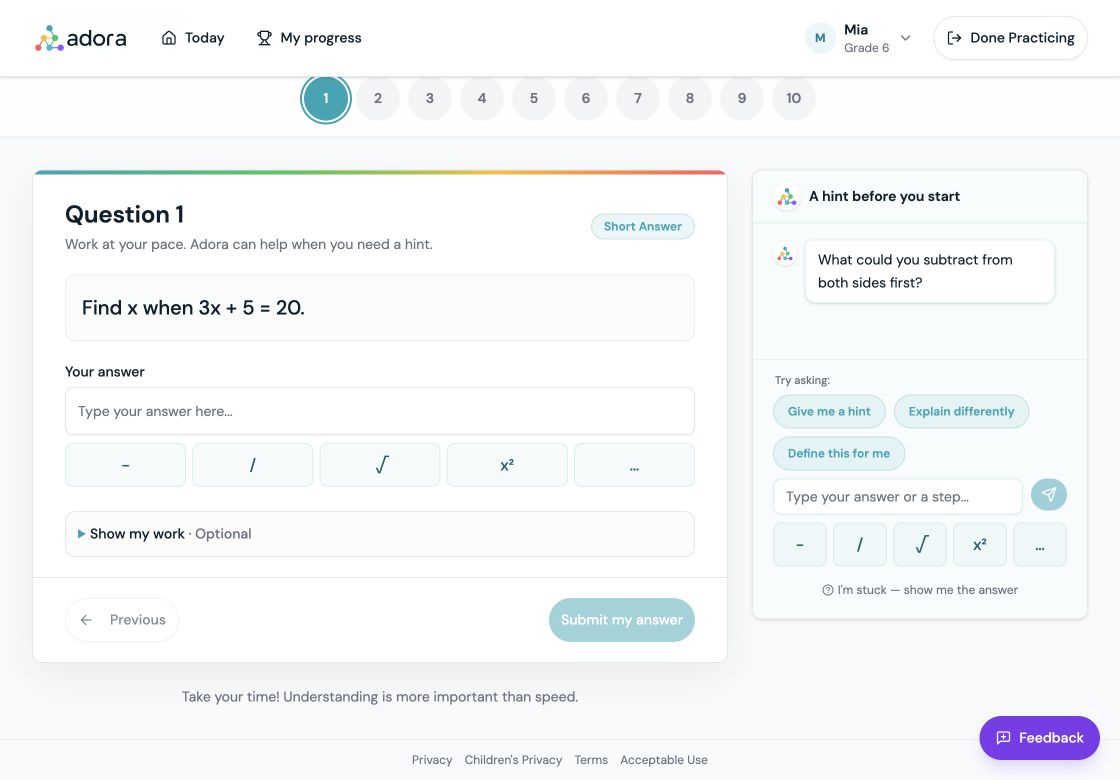This screenshot has width=1120, height=780.
Task: Jump to question 9
Action: (x=742, y=99)
